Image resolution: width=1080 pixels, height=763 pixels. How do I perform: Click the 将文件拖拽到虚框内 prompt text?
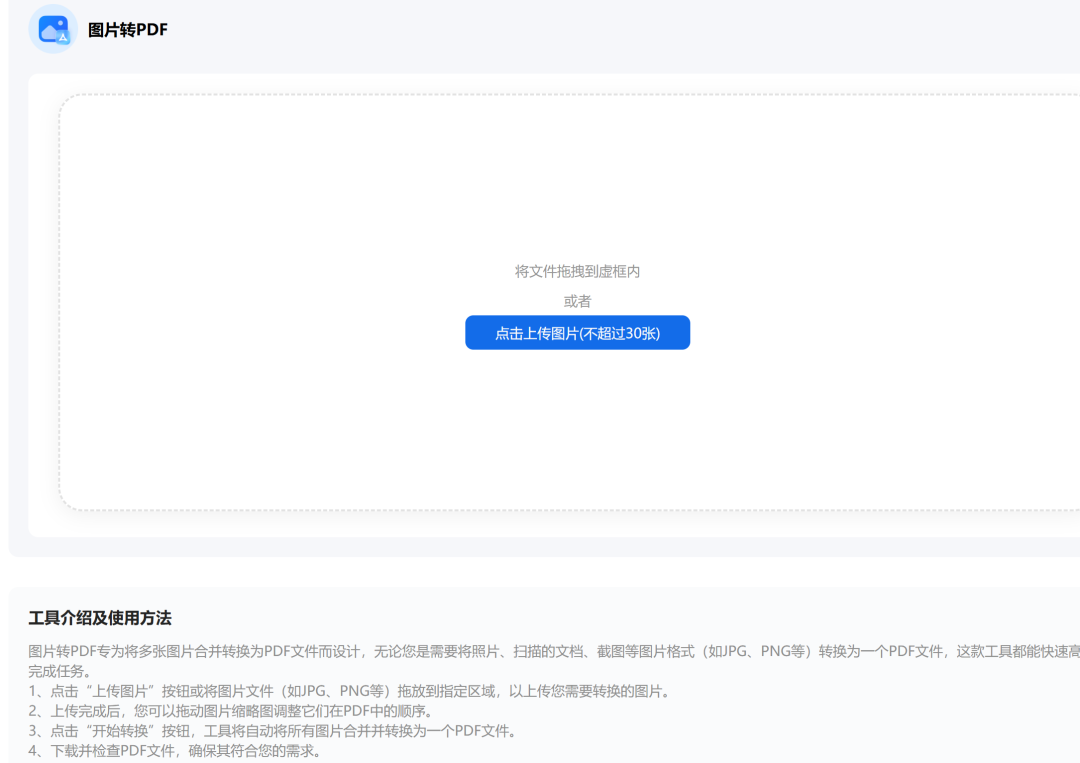click(577, 270)
